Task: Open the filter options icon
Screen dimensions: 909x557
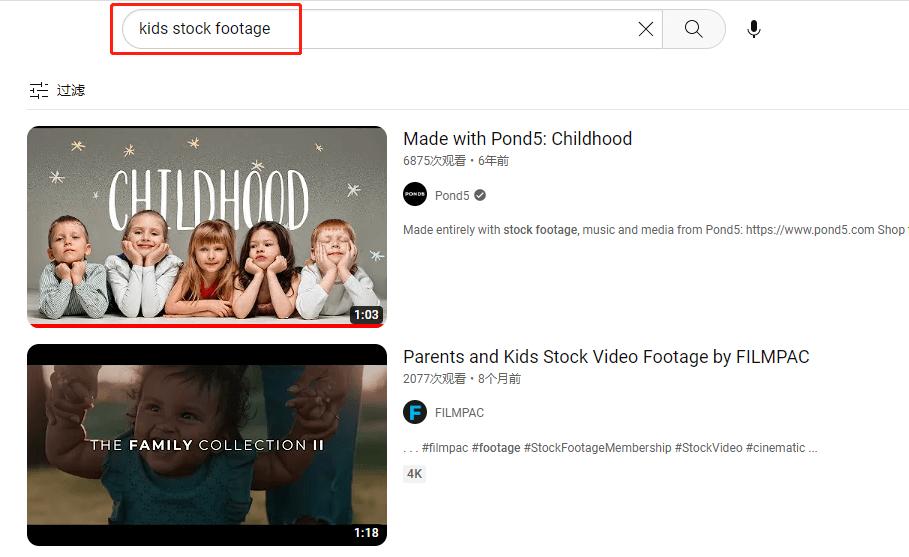Action: (x=39, y=90)
